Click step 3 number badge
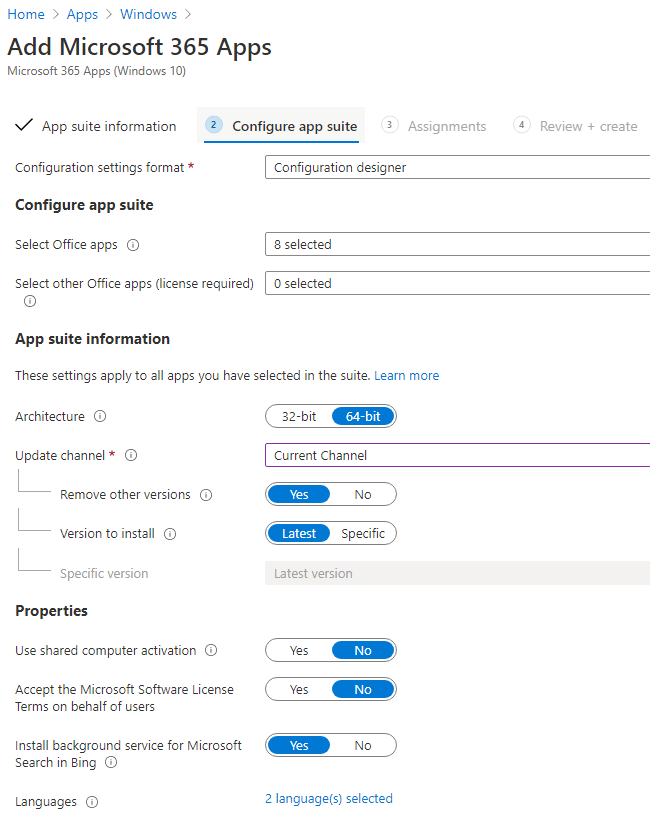This screenshot has width=650, height=816. [x=389, y=125]
